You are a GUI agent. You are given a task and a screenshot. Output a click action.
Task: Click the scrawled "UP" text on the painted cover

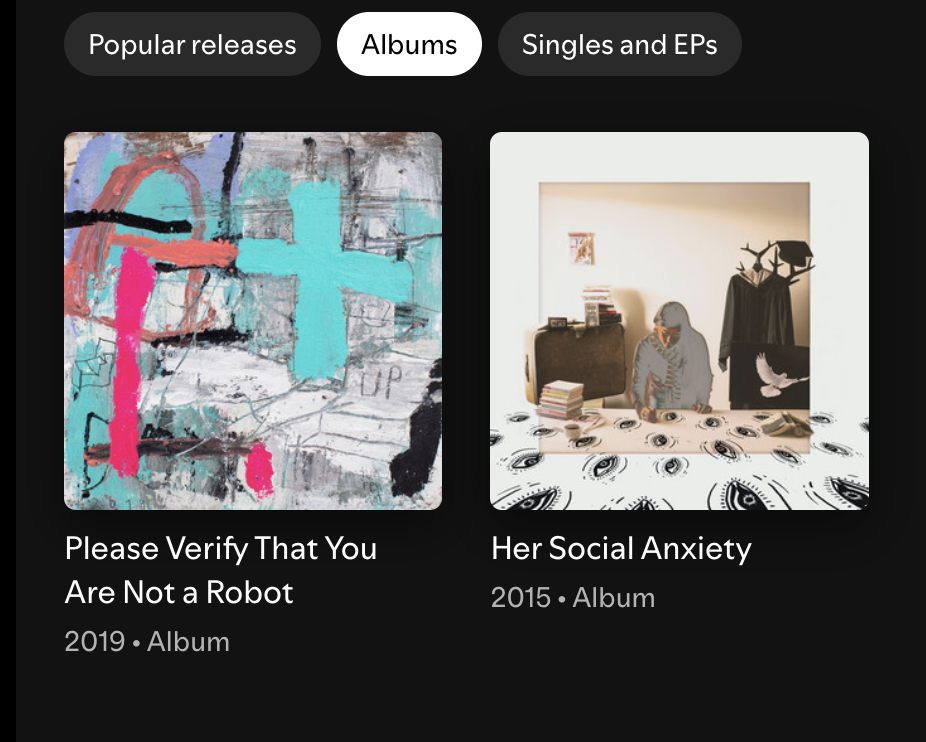pos(381,380)
